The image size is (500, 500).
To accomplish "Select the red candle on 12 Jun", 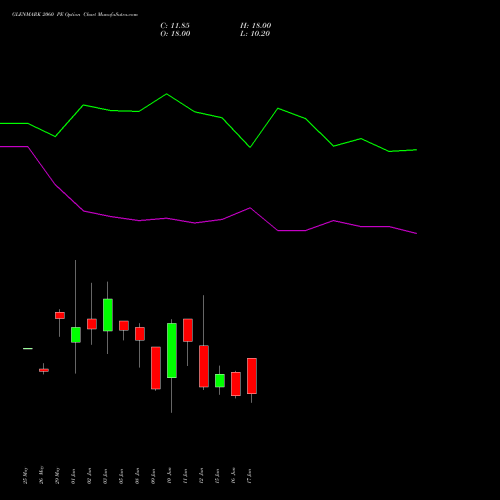I will tap(204, 366).
